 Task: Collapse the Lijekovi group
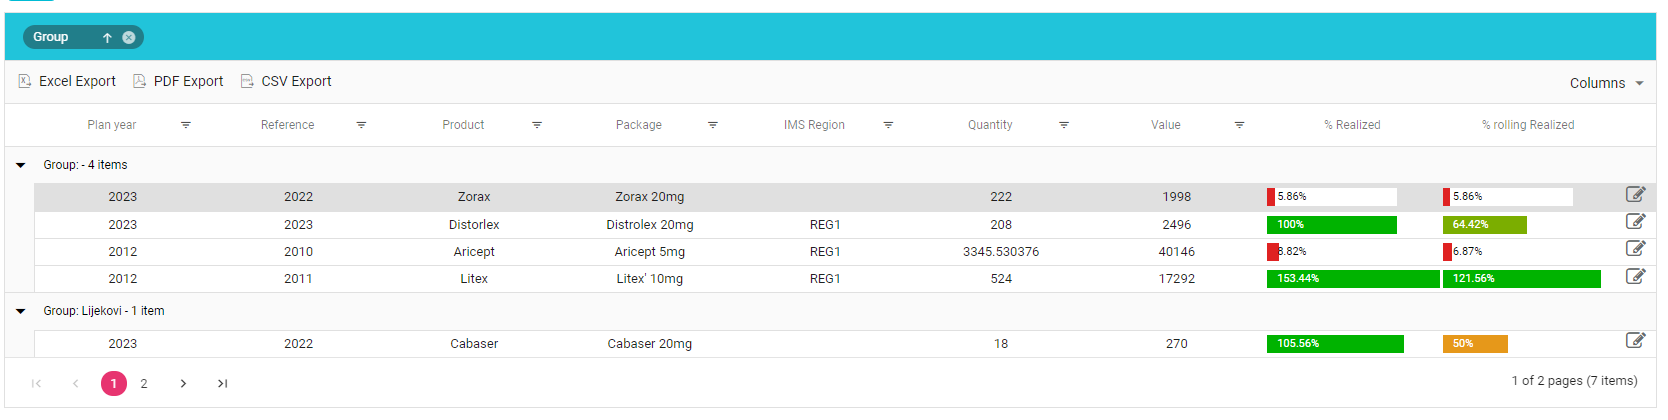pyautogui.click(x=21, y=311)
